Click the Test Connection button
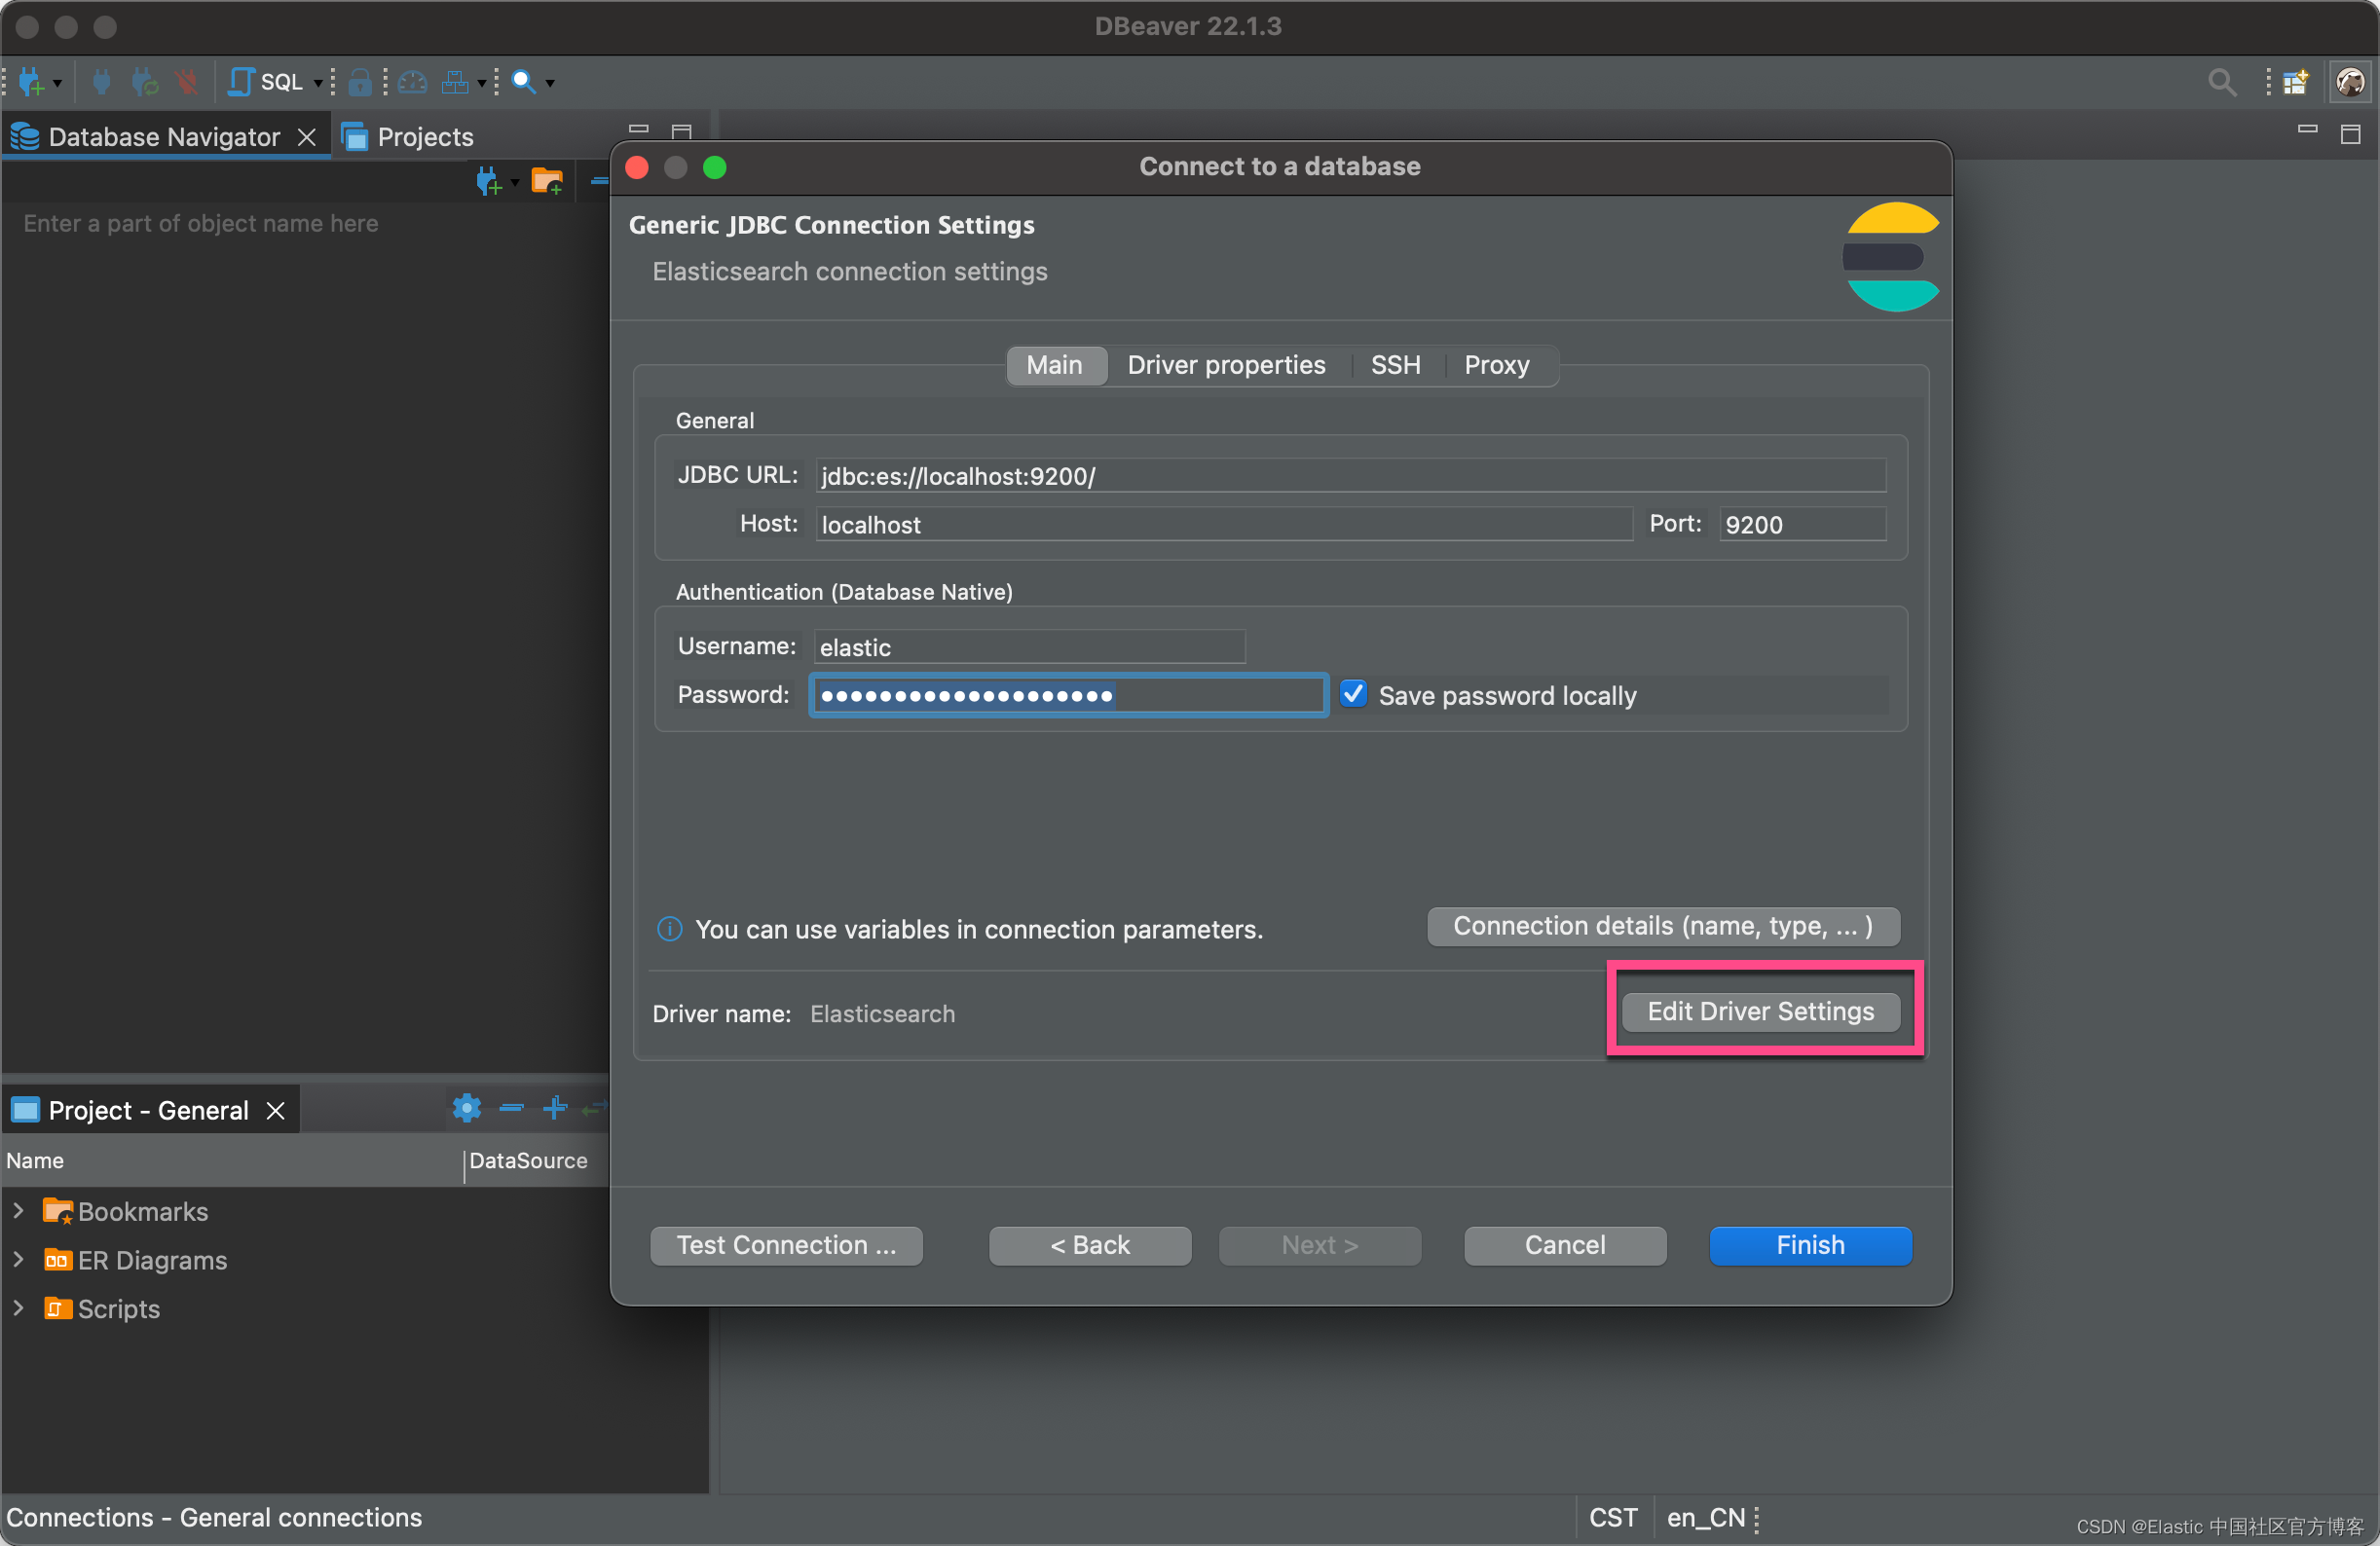Screen dimensions: 2380x1546 tap(786, 1245)
